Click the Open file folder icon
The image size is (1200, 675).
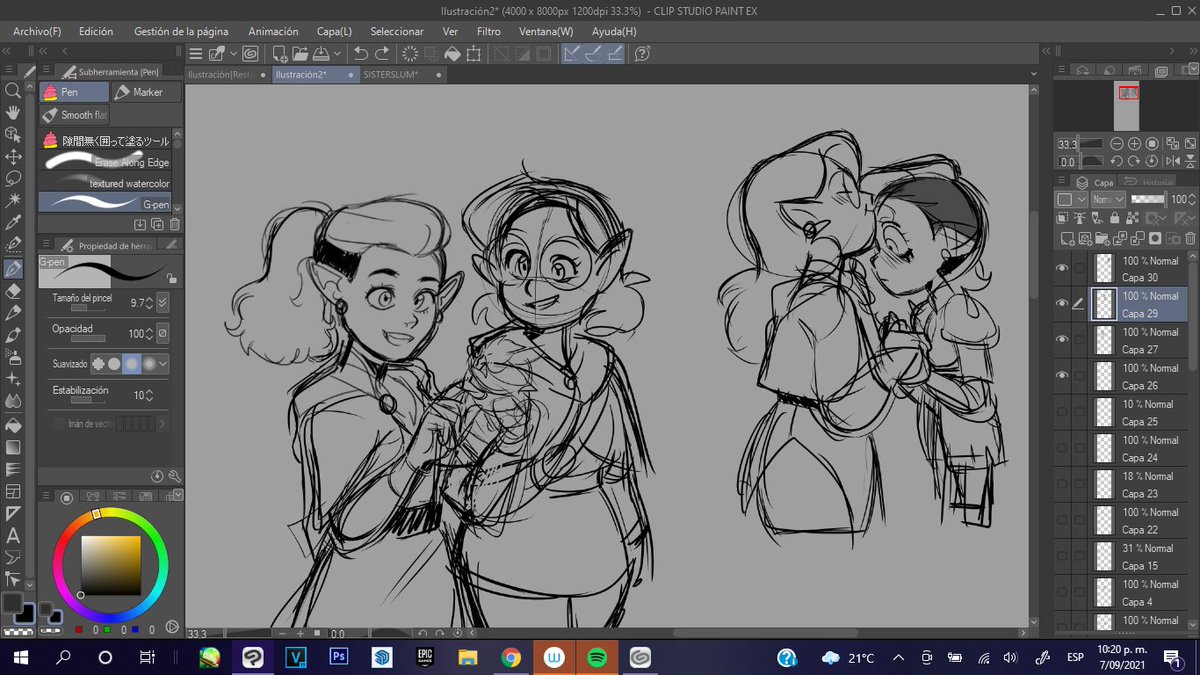(x=301, y=54)
